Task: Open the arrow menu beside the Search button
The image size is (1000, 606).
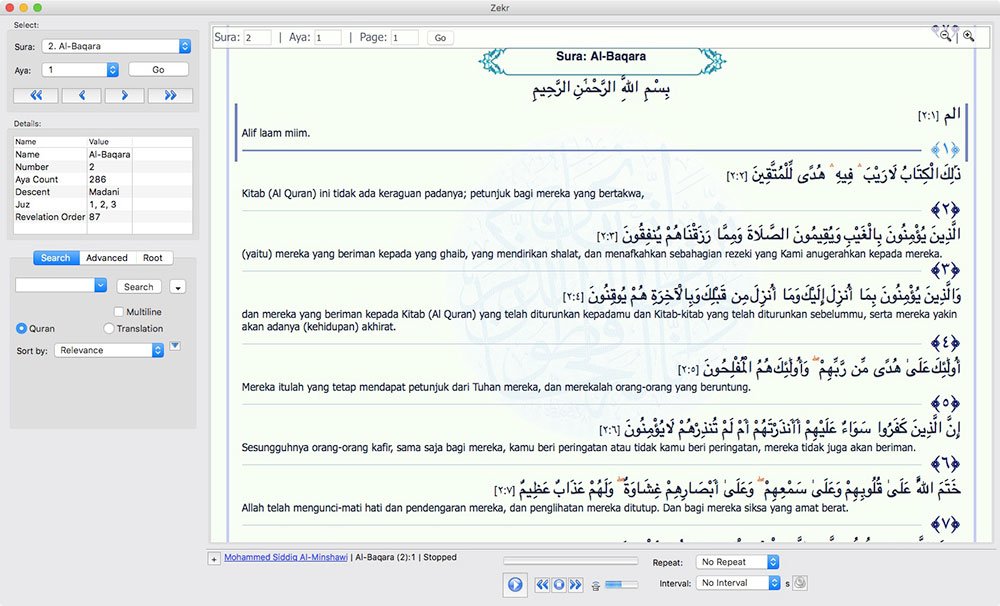Action: (x=178, y=287)
